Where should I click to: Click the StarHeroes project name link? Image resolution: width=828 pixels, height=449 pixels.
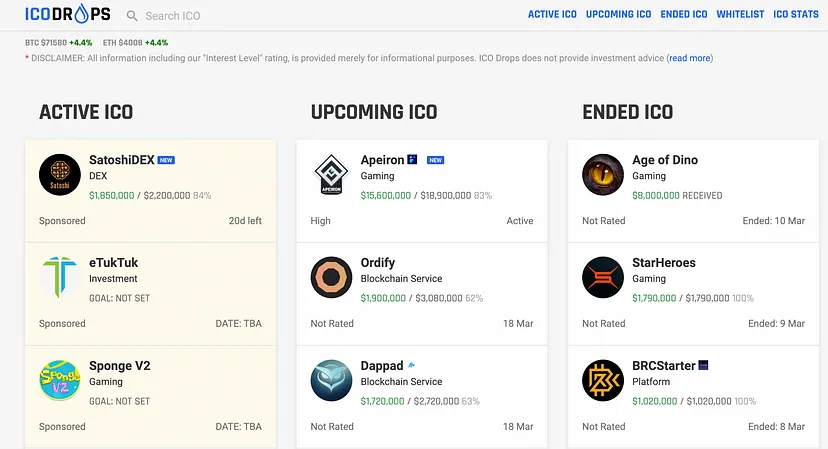pyautogui.click(x=663, y=263)
